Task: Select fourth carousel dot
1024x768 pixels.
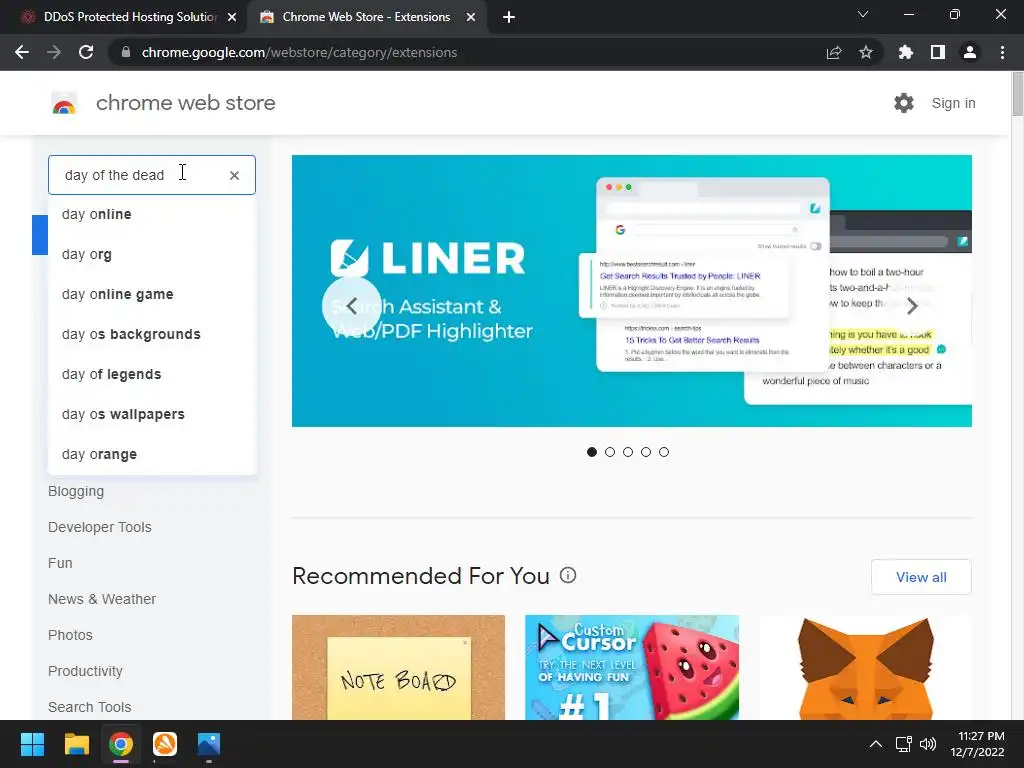Action: tap(646, 452)
